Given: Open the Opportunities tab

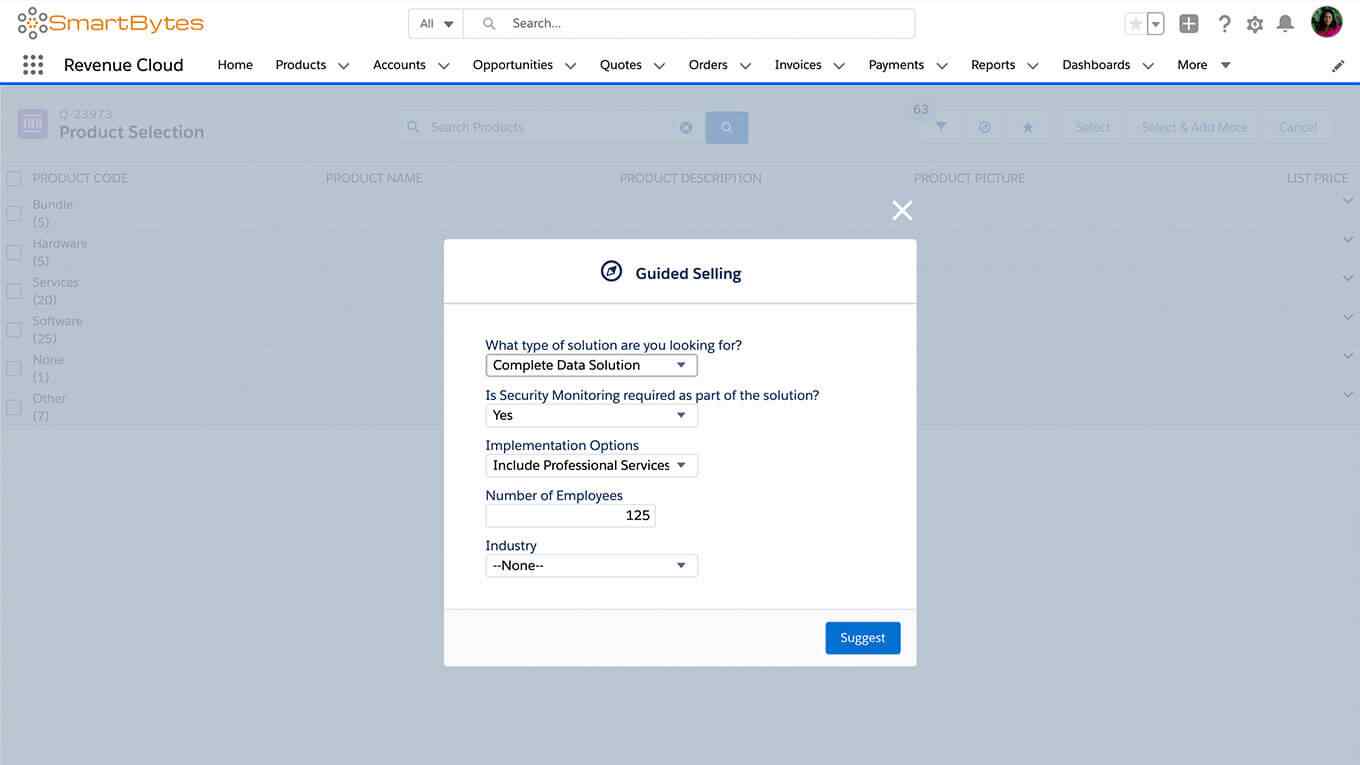Looking at the screenshot, I should tap(513, 65).
